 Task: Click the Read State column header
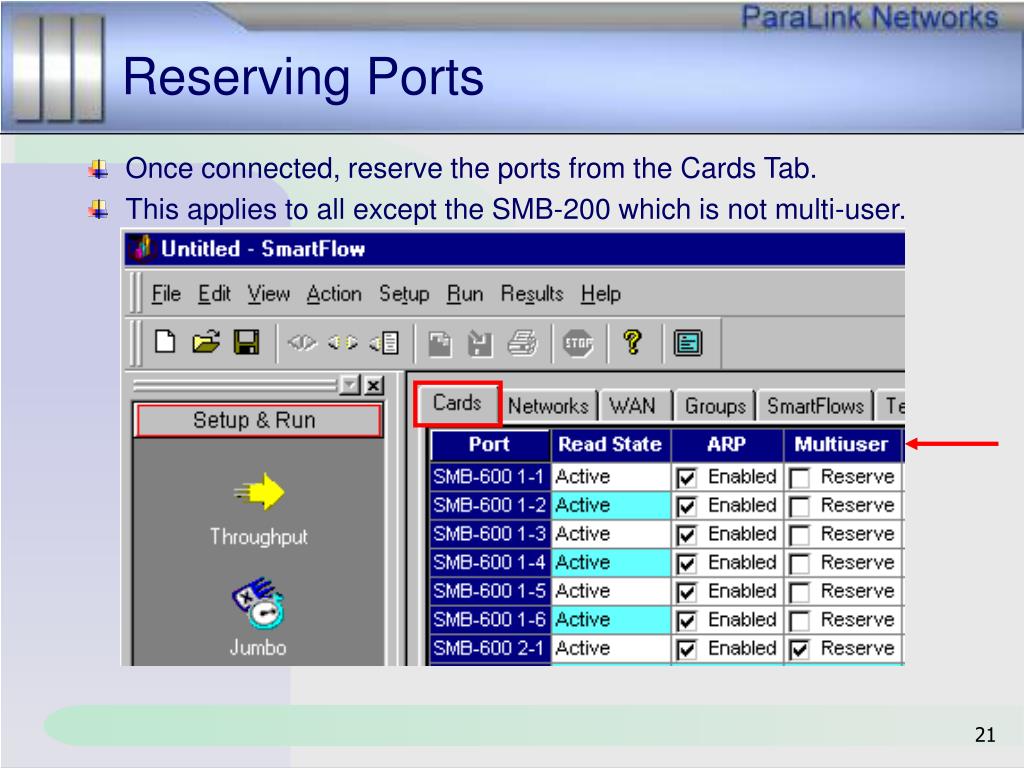coord(611,444)
